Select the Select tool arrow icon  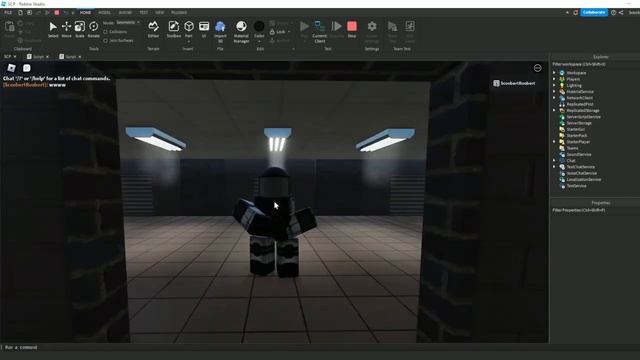pos(53,27)
